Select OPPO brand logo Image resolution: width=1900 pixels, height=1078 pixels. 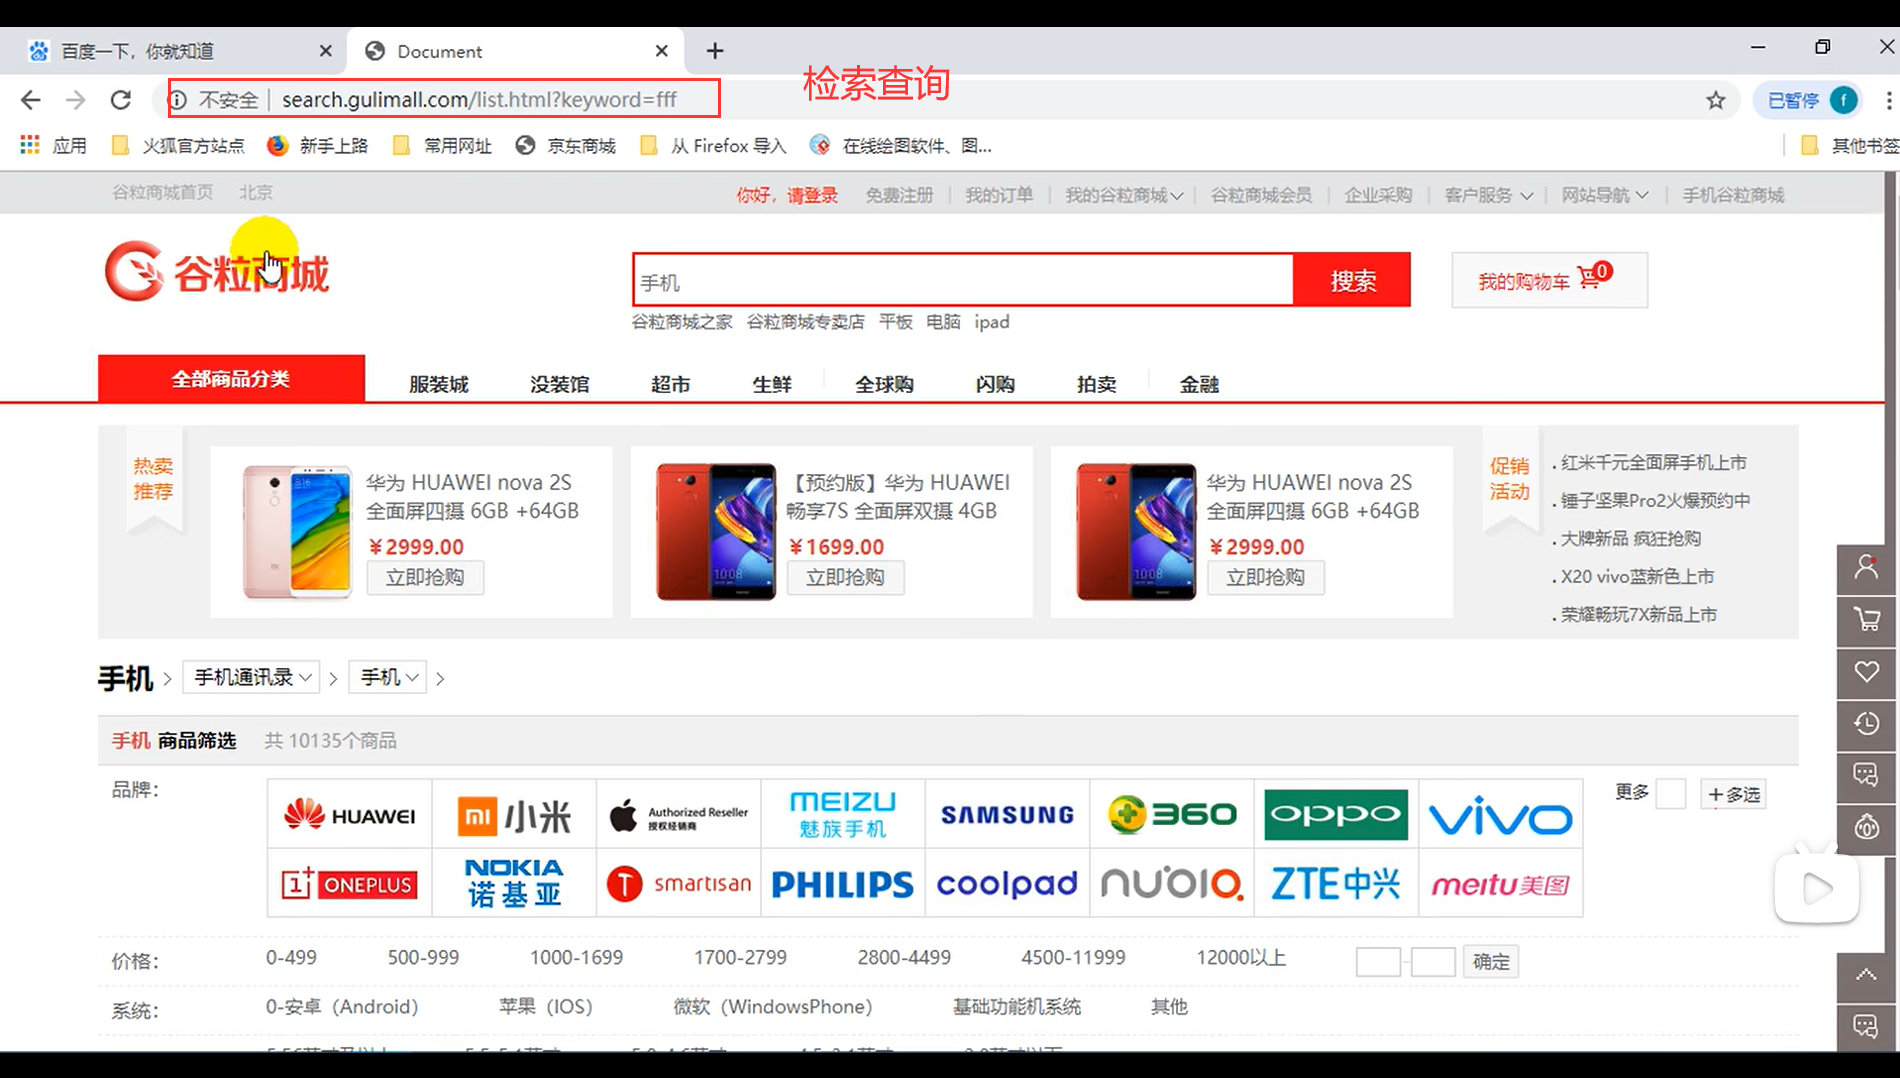pyautogui.click(x=1336, y=815)
